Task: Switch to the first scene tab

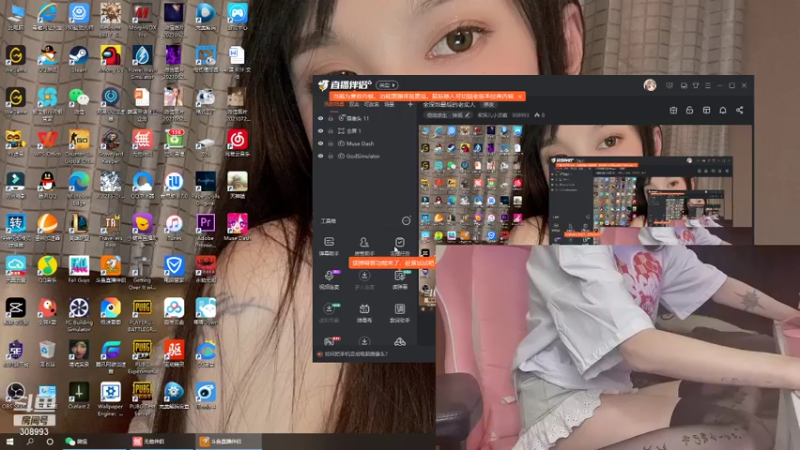Action: (334, 104)
